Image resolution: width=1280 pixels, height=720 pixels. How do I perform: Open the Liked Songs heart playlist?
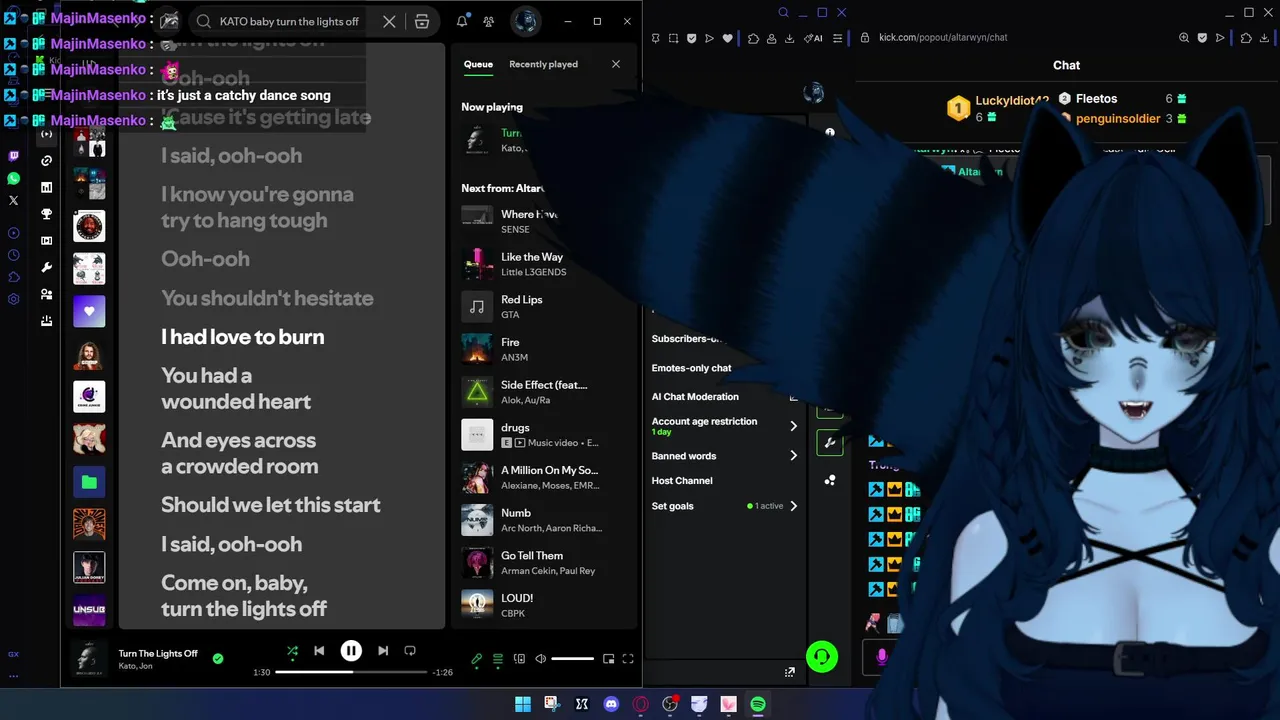point(89,311)
